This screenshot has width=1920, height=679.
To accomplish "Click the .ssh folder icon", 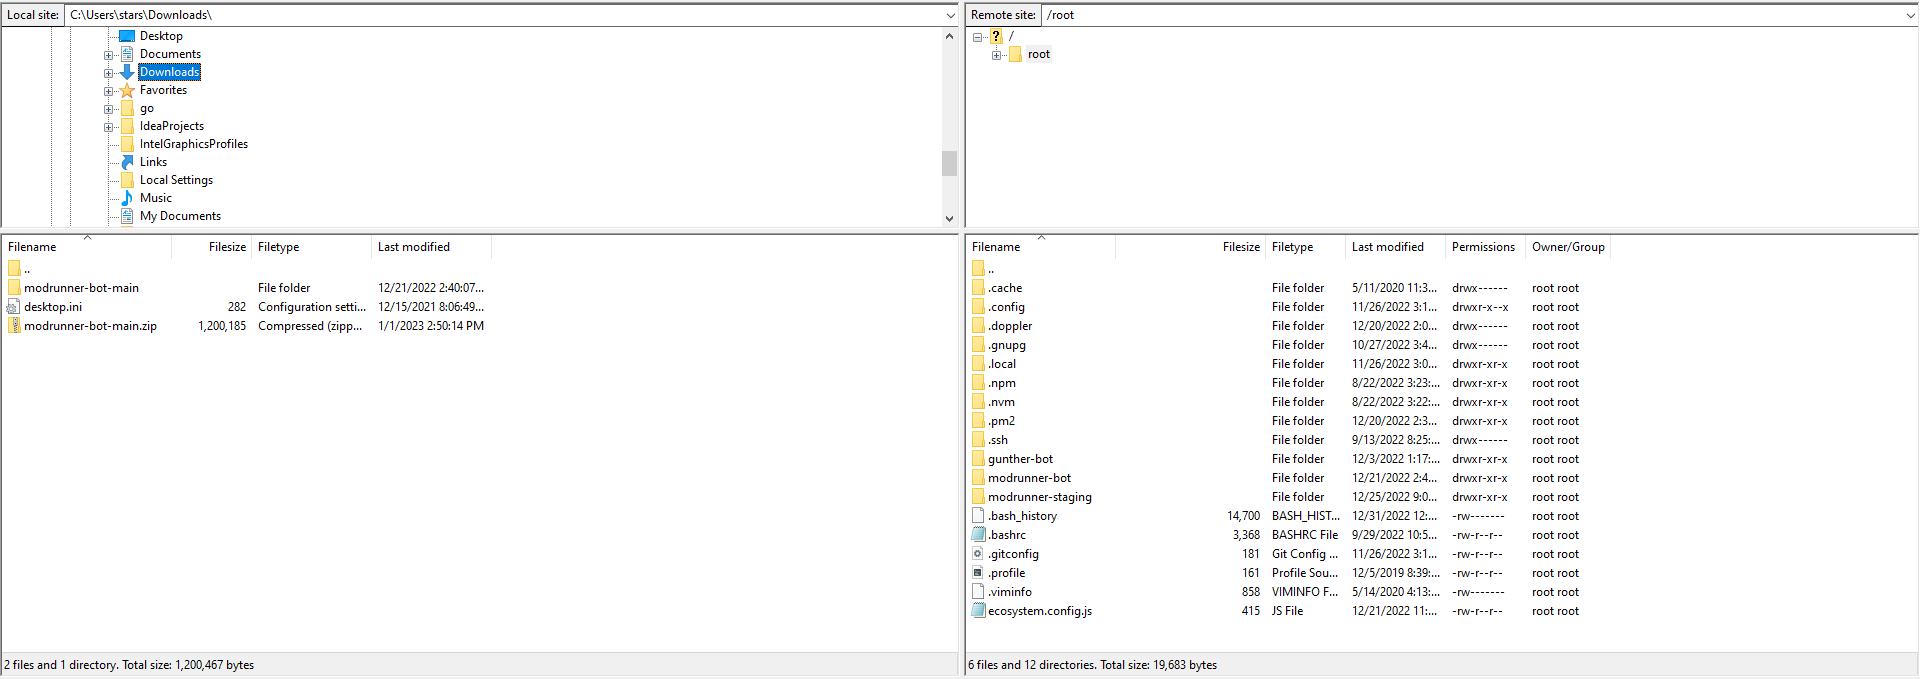I will point(978,440).
